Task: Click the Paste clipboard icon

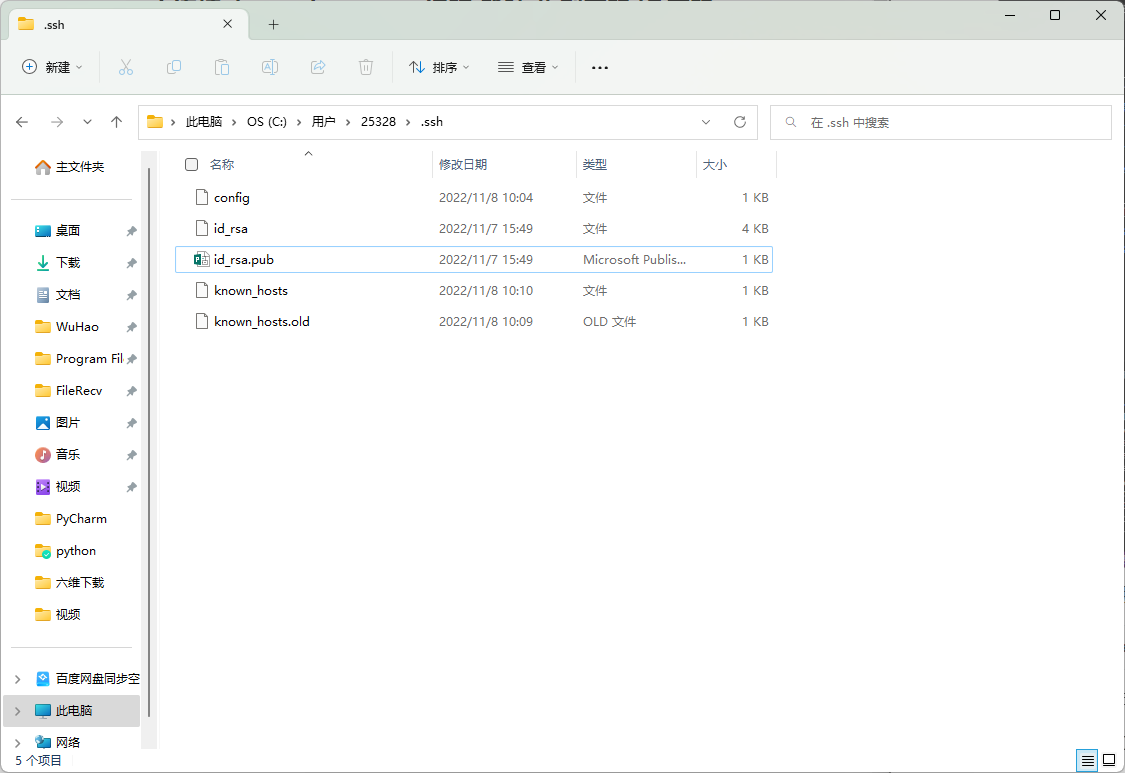Action: (x=222, y=67)
